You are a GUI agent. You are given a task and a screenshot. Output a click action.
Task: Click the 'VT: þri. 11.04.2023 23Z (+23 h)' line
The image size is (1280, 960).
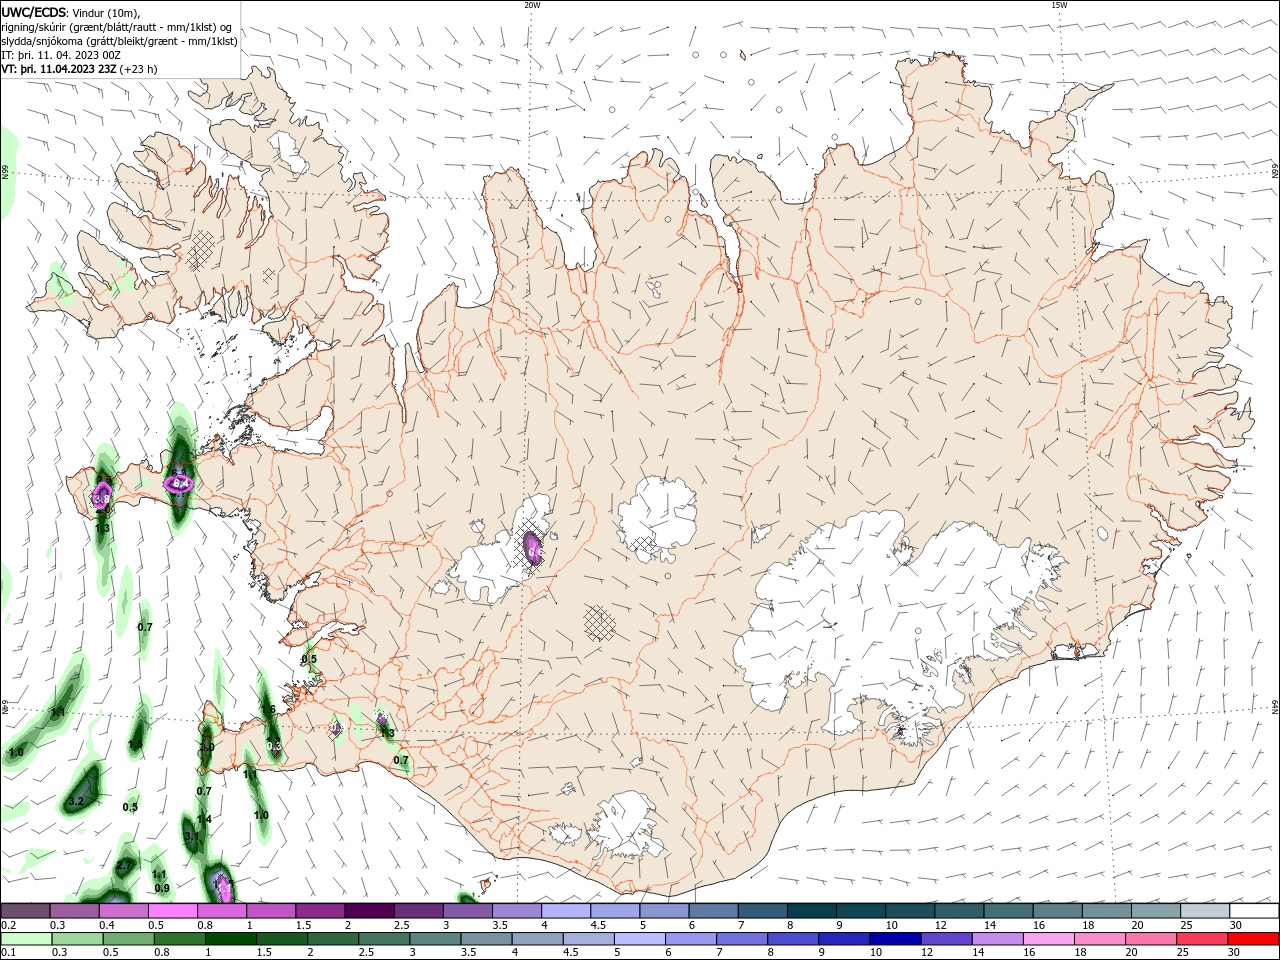point(79,69)
